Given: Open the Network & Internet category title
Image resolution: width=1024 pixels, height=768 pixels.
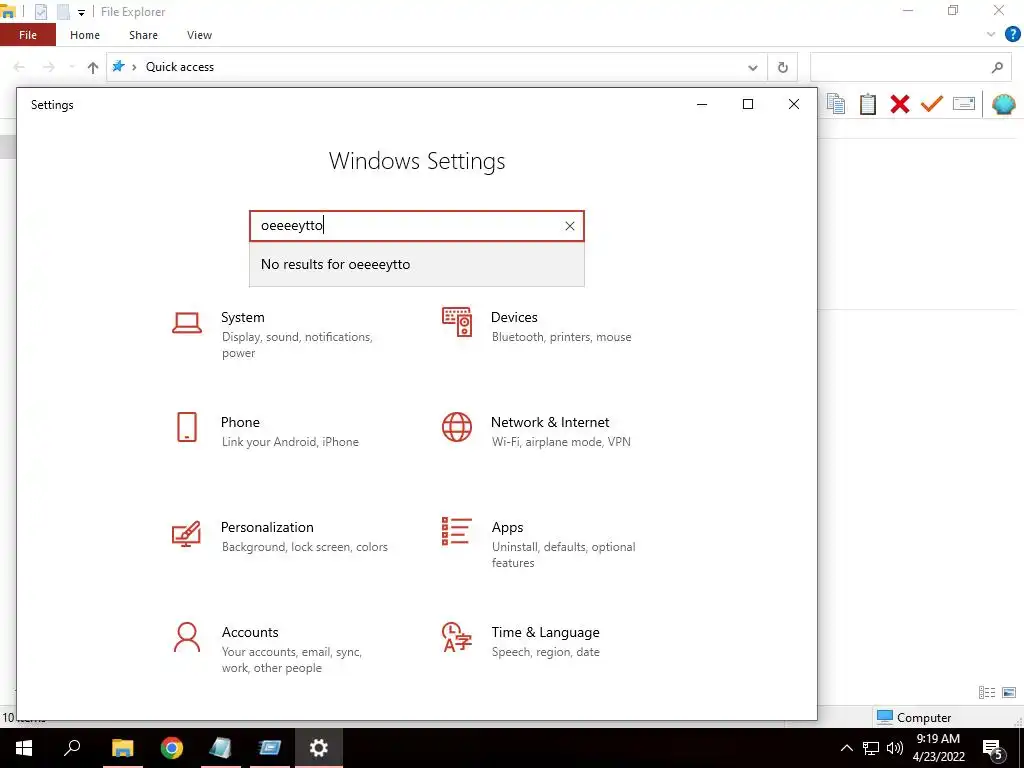Looking at the screenshot, I should coord(550,422).
